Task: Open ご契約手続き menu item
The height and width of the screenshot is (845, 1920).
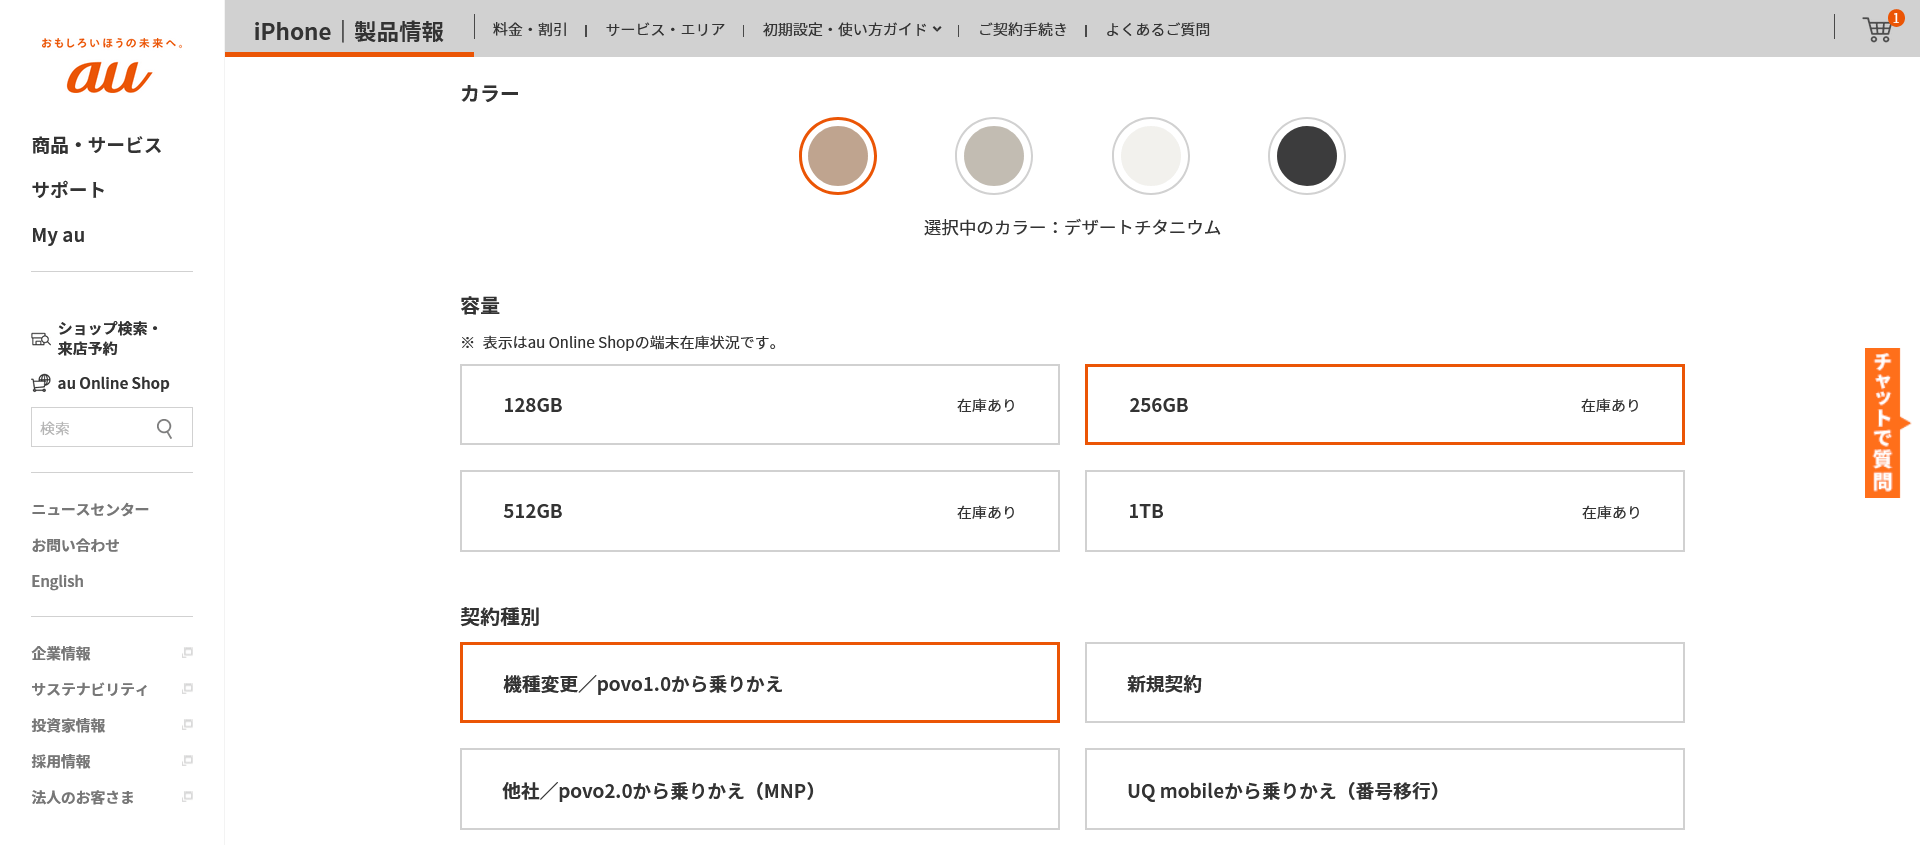Action: pyautogui.click(x=1022, y=29)
